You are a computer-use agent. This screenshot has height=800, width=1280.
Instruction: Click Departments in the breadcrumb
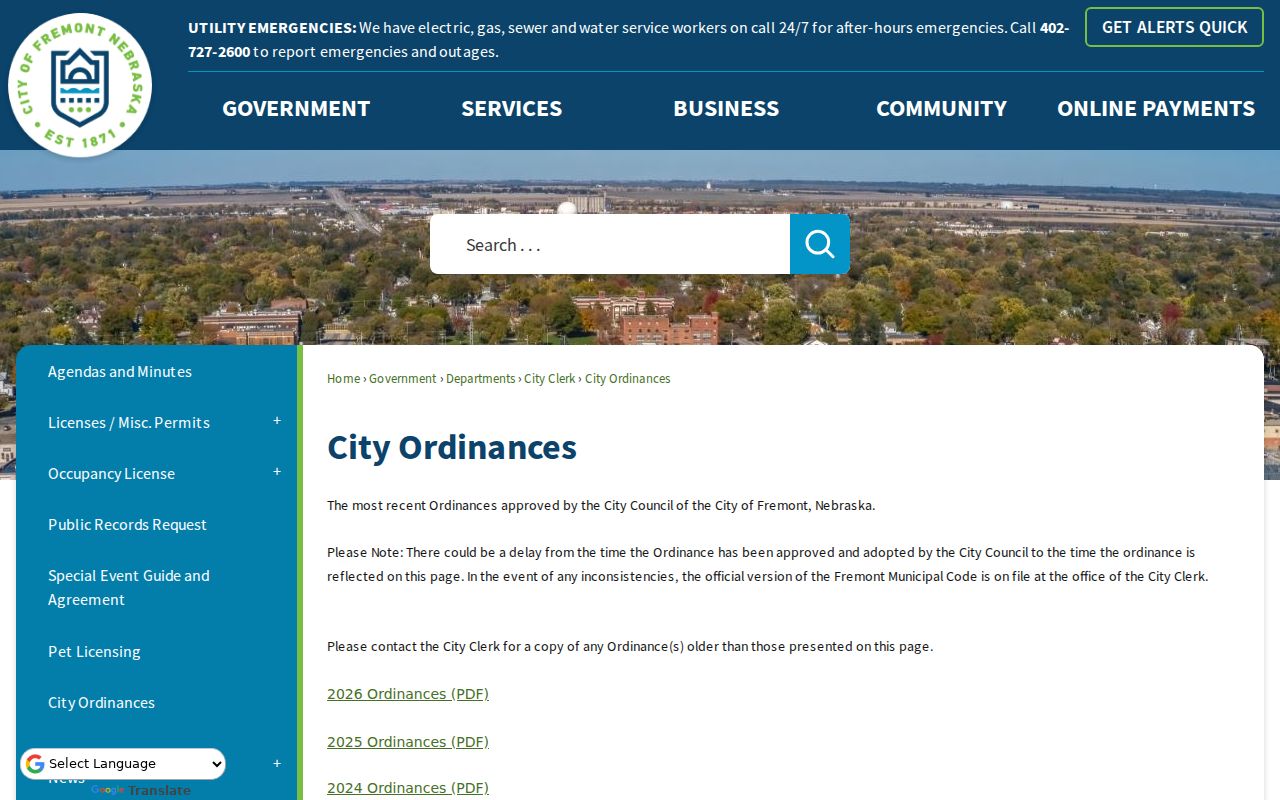point(480,378)
